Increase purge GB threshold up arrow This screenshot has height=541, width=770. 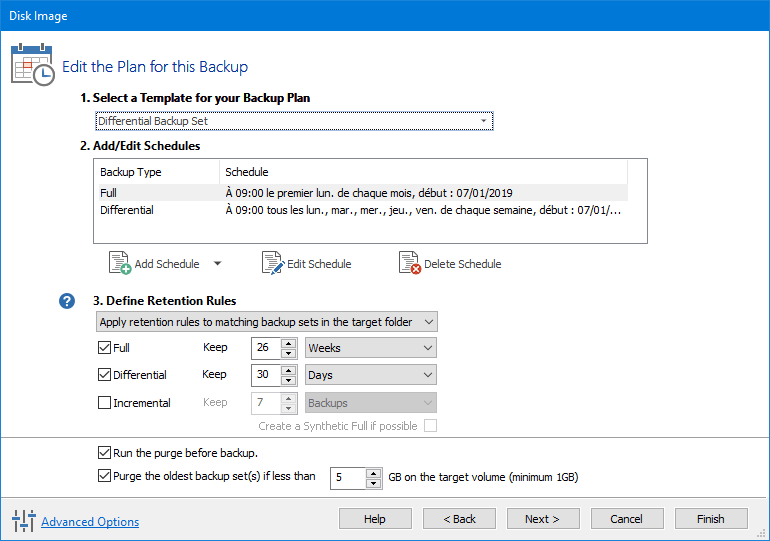[374, 473]
